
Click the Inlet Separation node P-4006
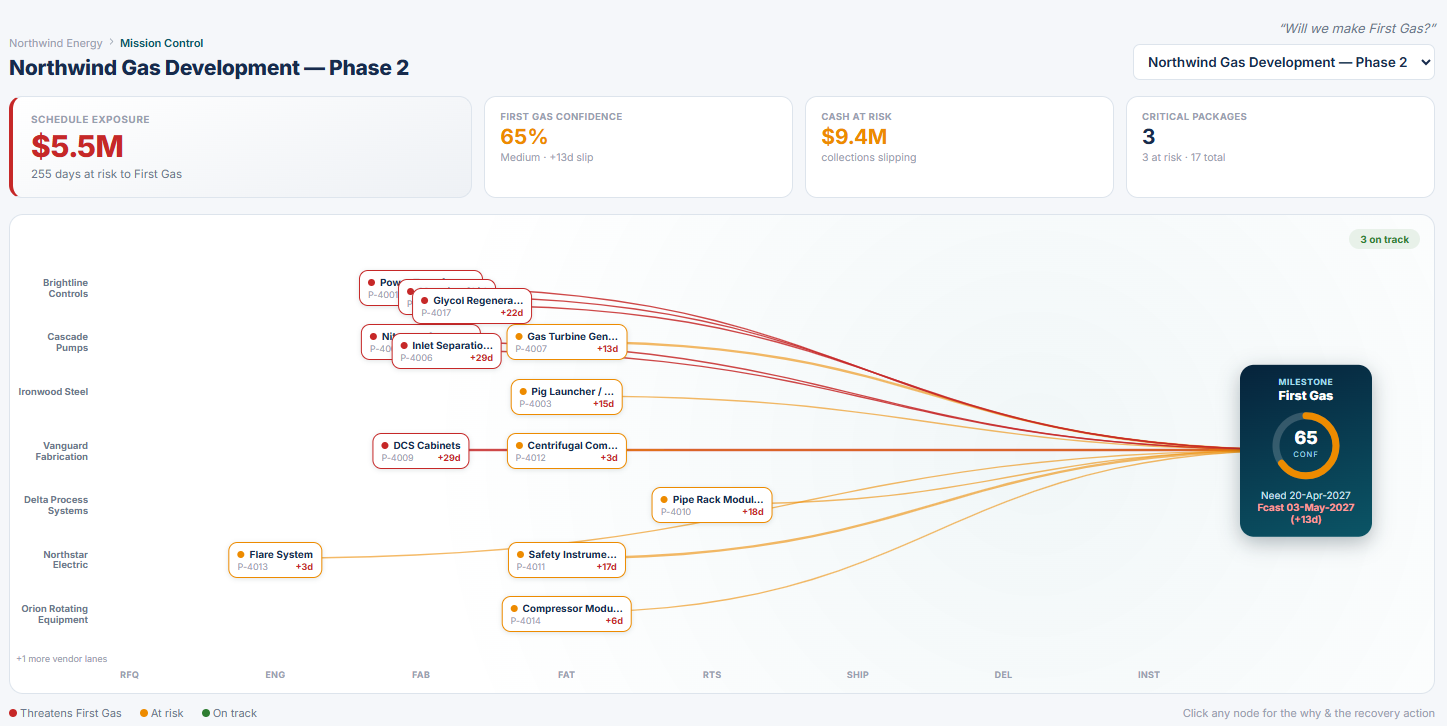tap(447, 351)
